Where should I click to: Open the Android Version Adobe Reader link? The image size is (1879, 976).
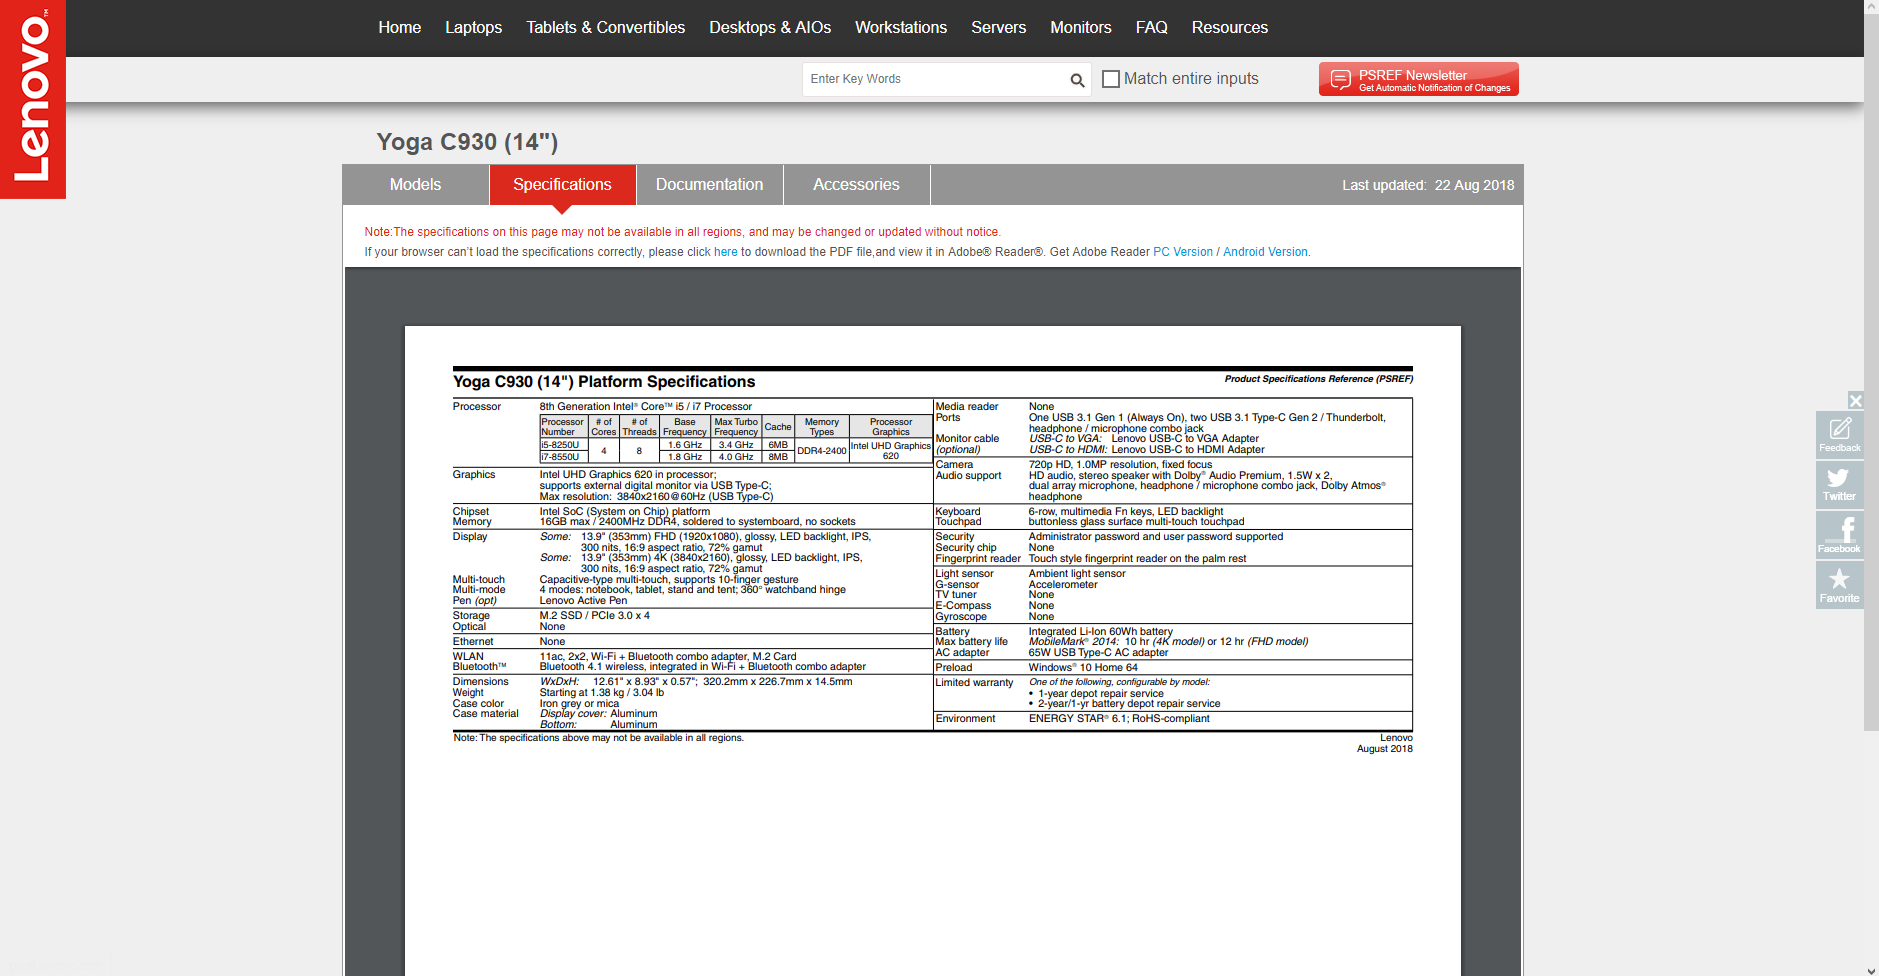click(1265, 252)
